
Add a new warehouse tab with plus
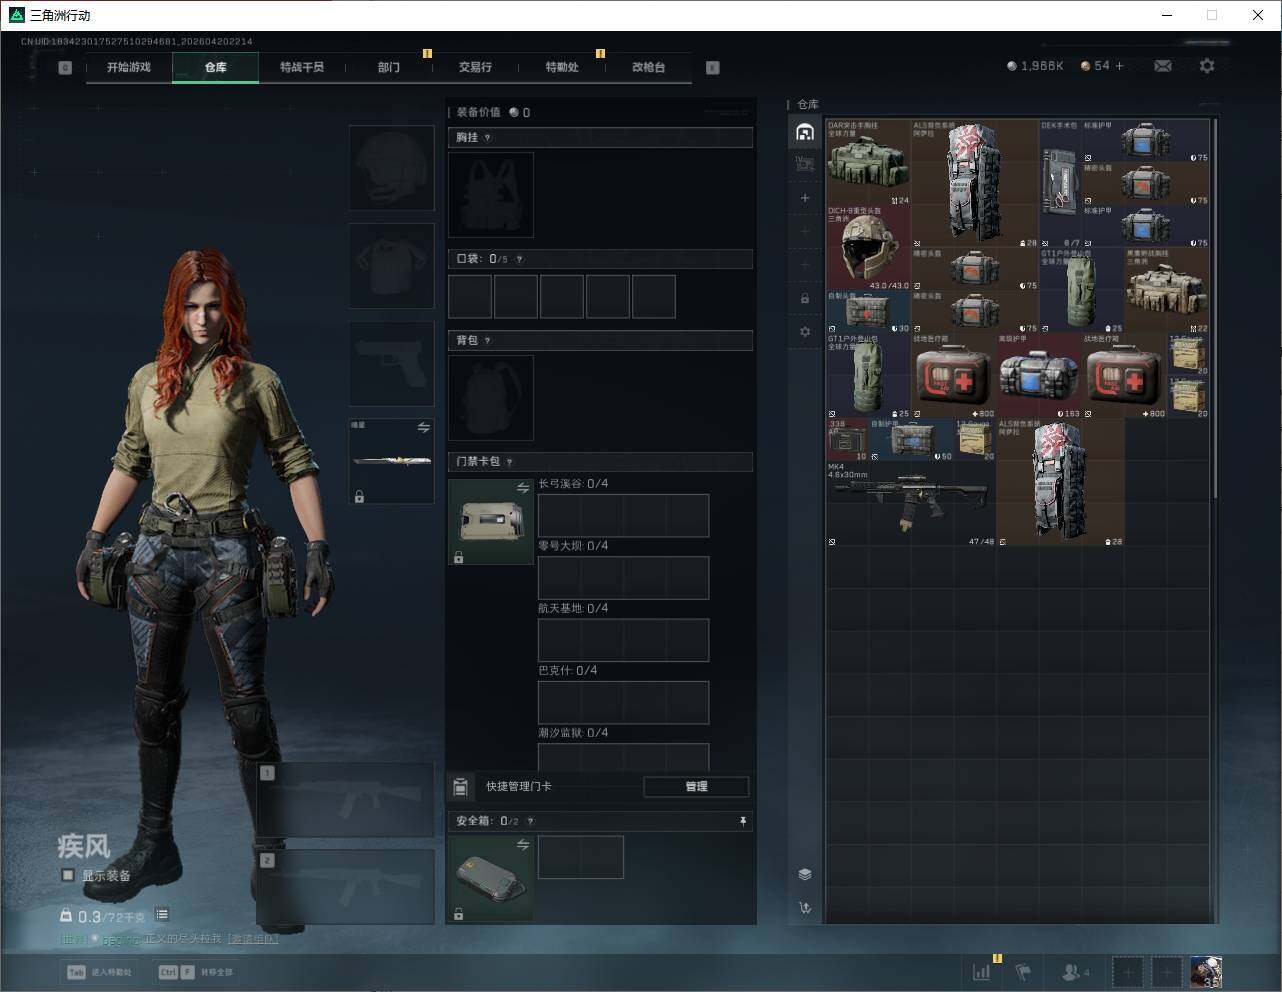[x=805, y=198]
